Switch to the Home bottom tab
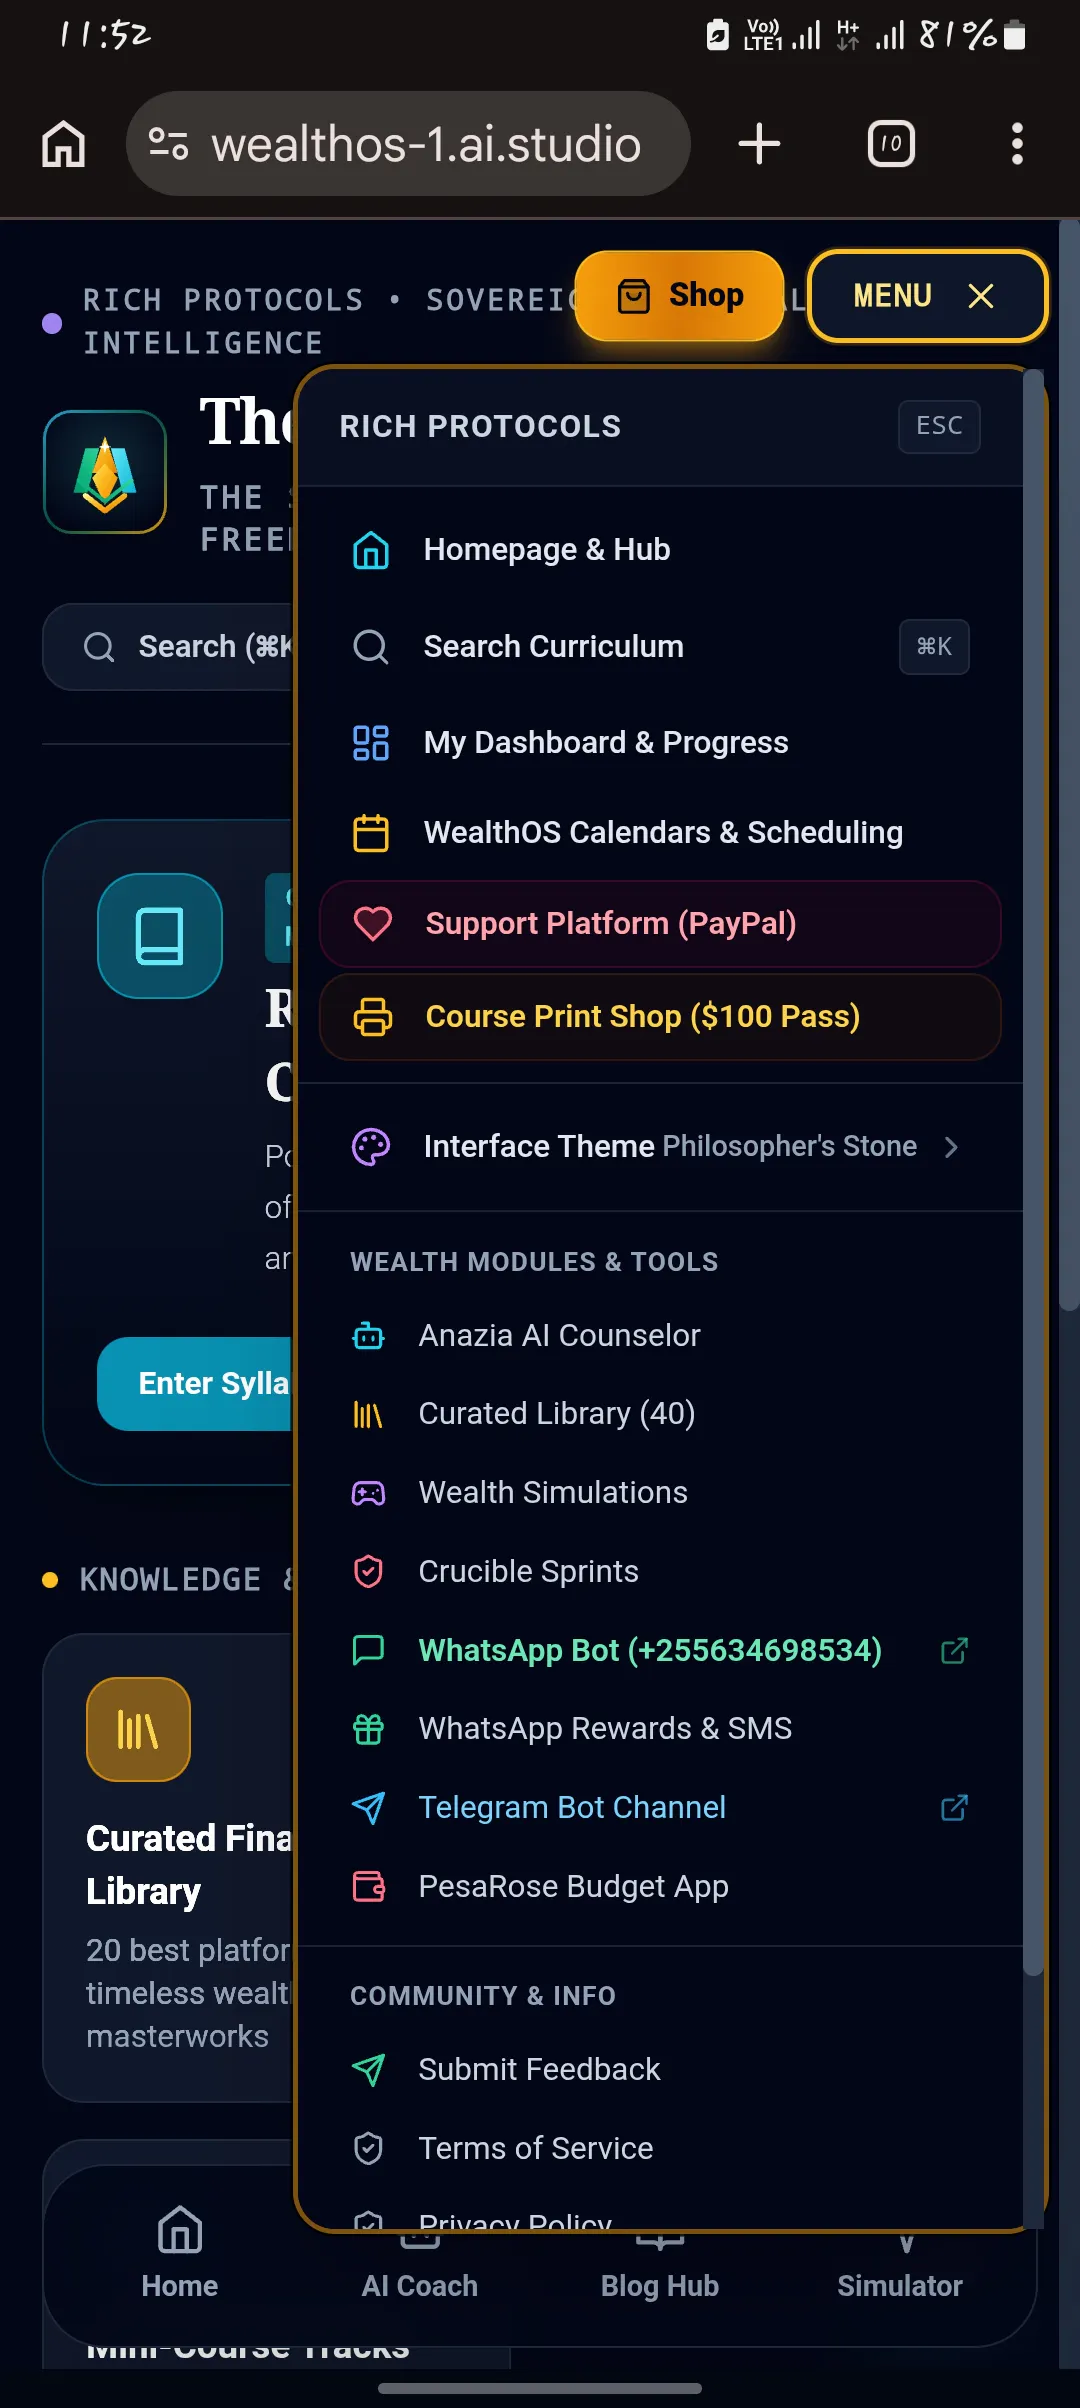The image size is (1080, 2408). point(180,2253)
